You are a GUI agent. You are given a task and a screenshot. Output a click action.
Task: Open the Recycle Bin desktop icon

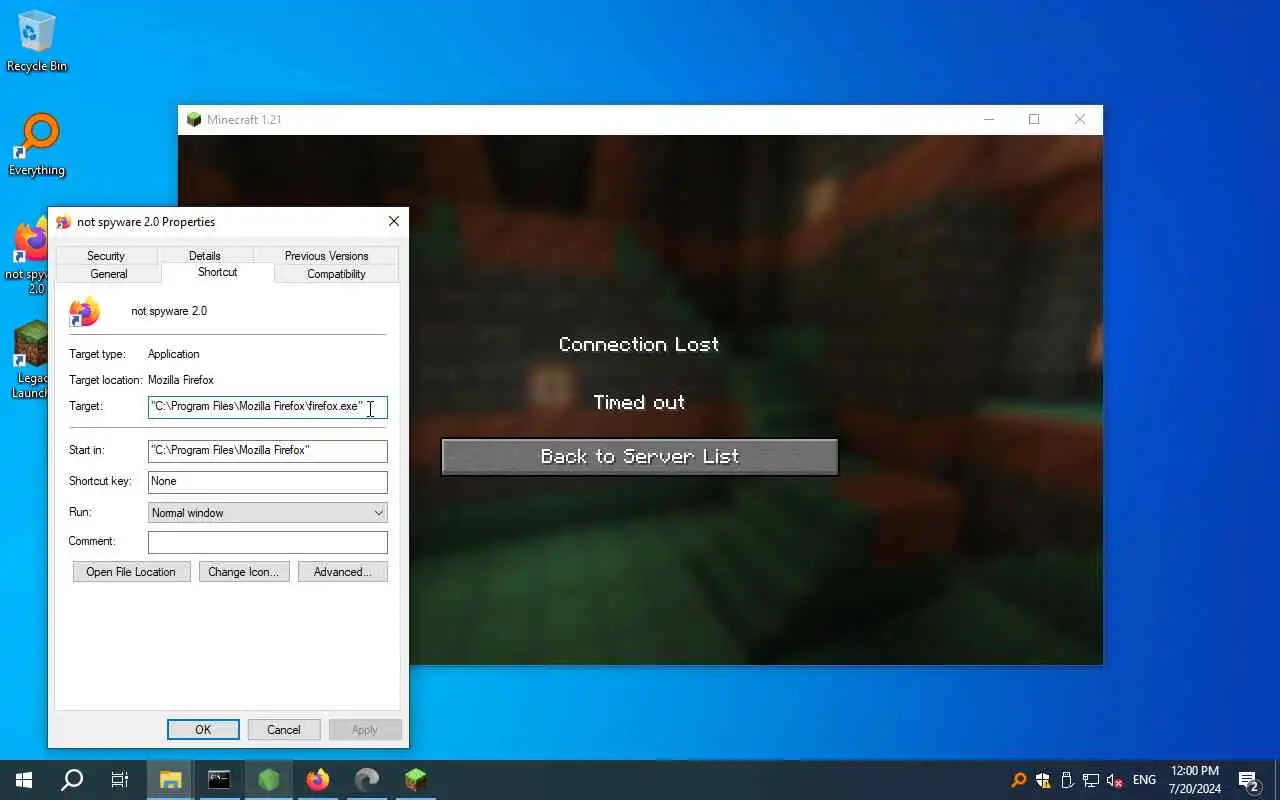coord(37,40)
